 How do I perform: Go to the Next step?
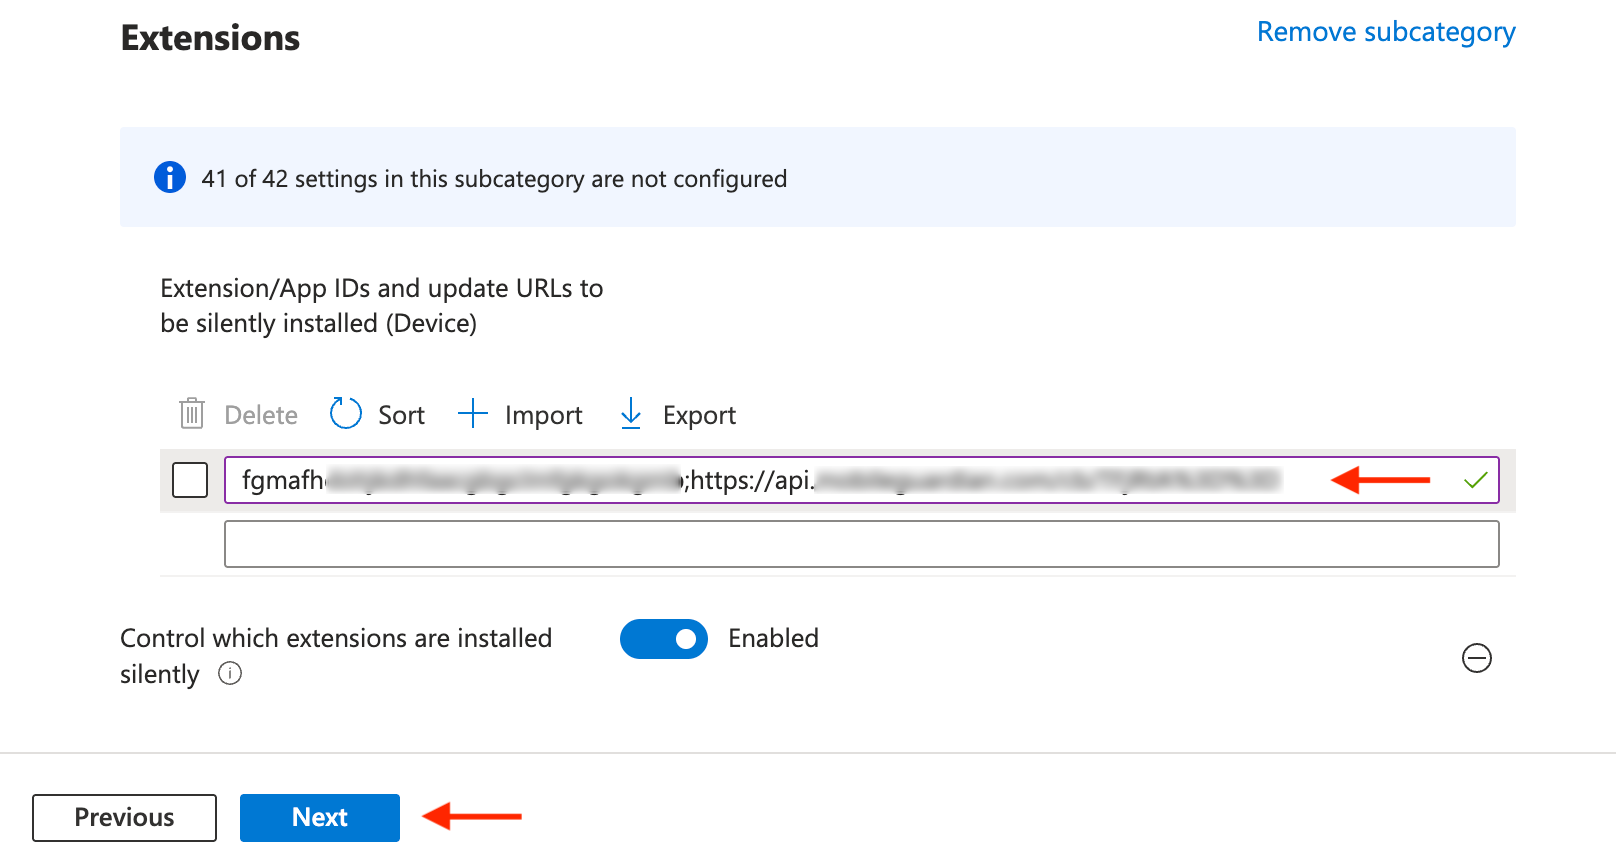(320, 818)
